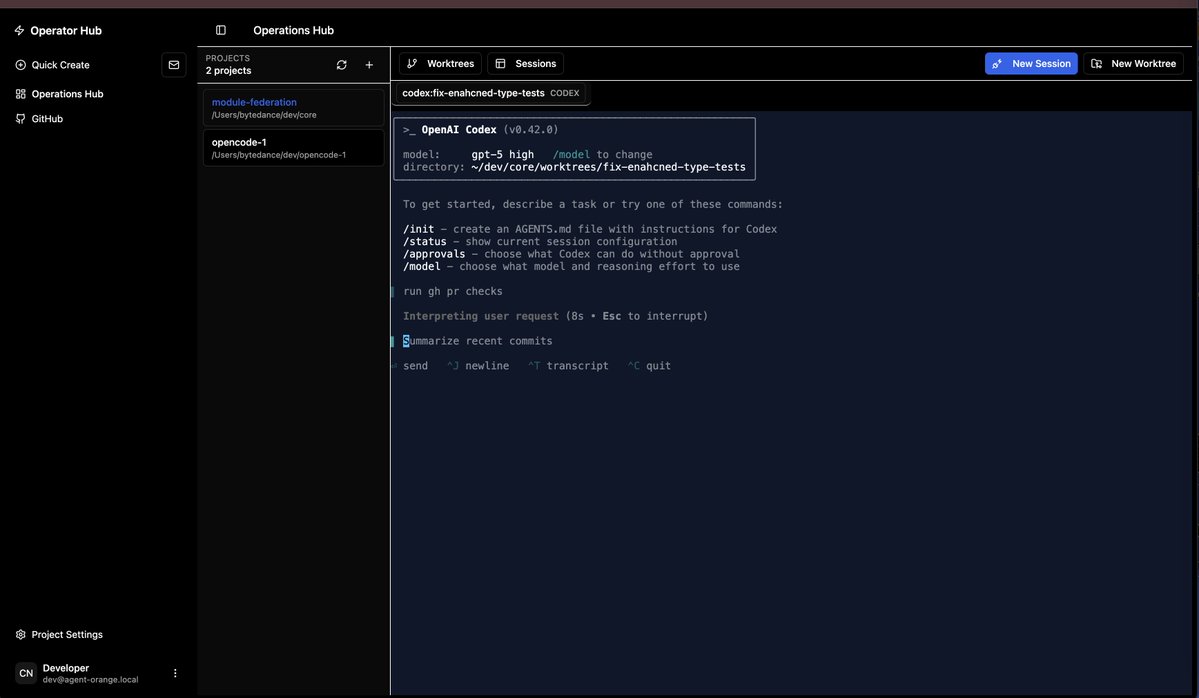
Task: Click the New Worktree folder icon
Action: [x=1097, y=63]
